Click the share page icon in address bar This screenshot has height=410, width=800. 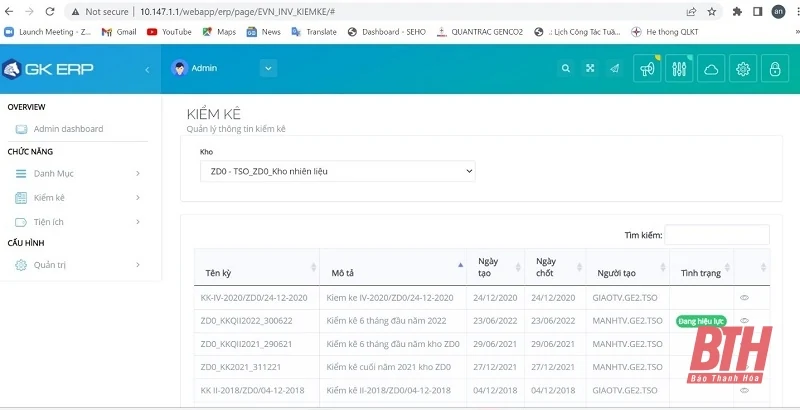pos(691,12)
